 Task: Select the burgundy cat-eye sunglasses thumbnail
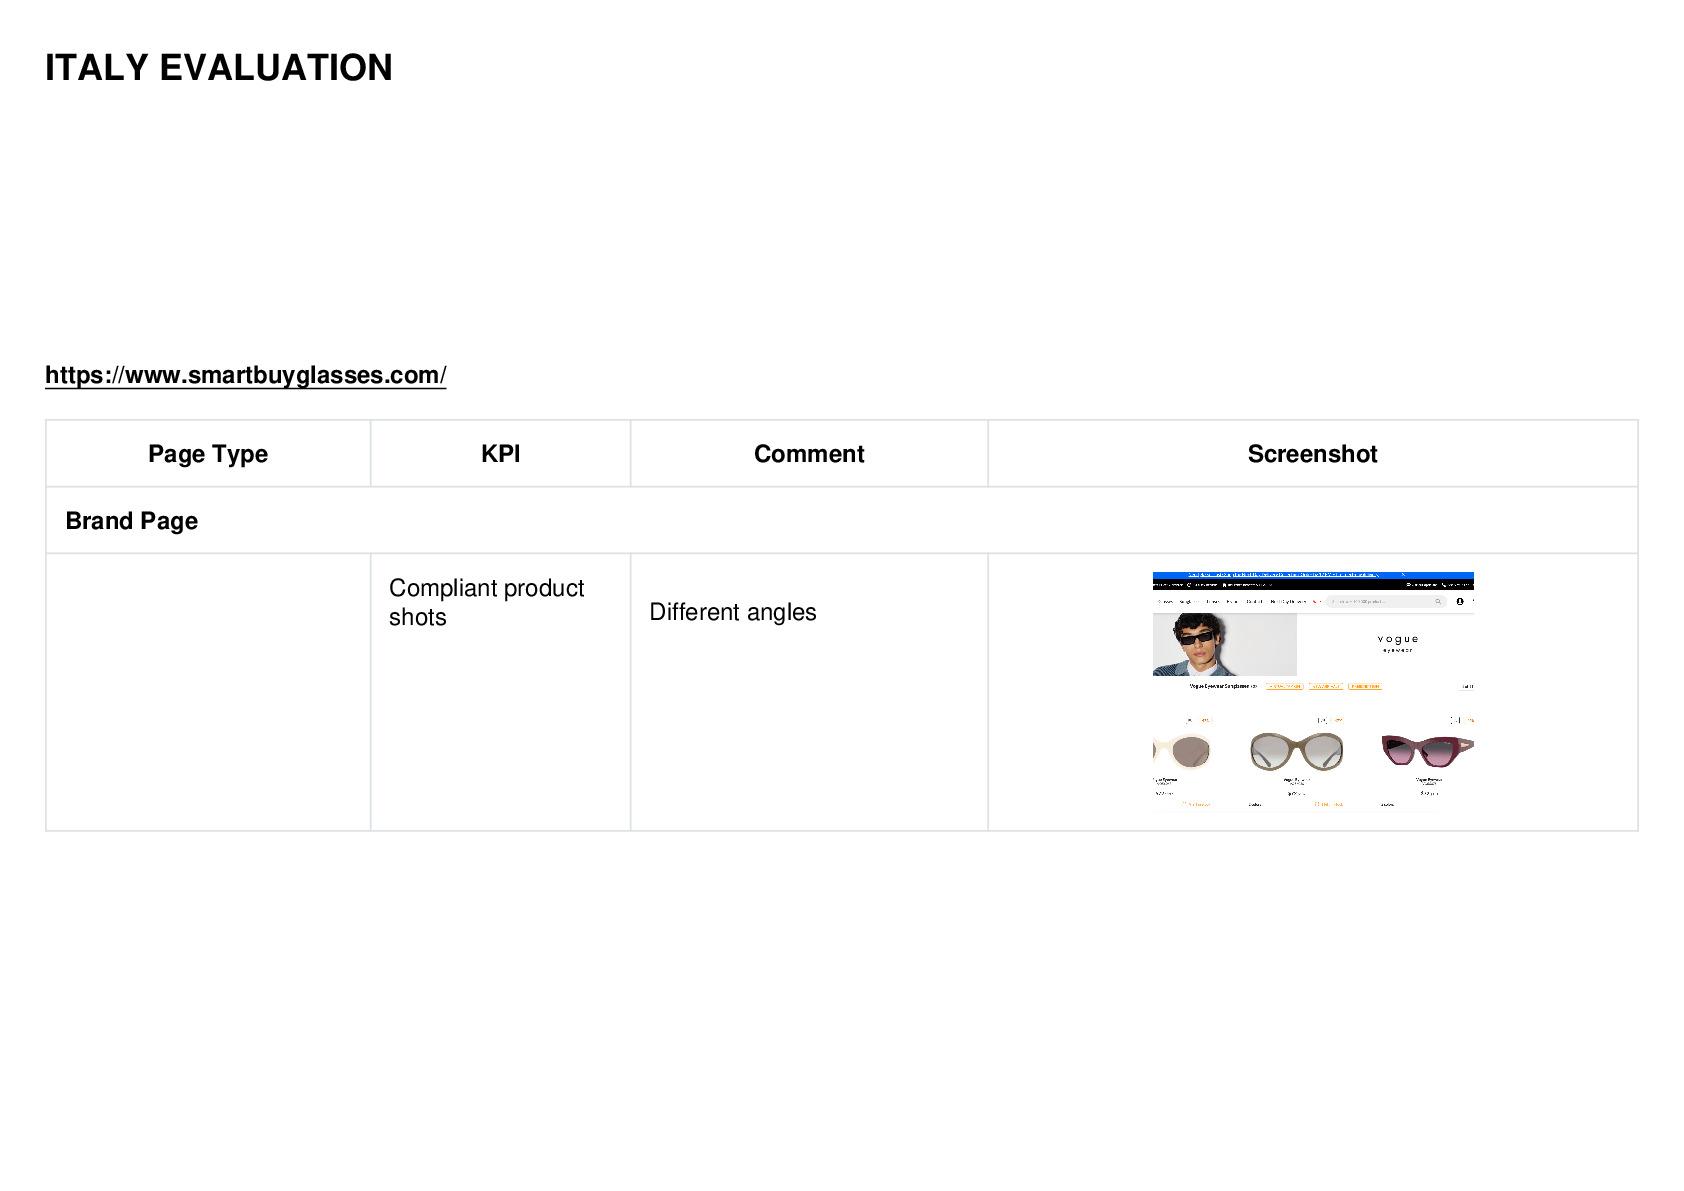(x=1428, y=749)
